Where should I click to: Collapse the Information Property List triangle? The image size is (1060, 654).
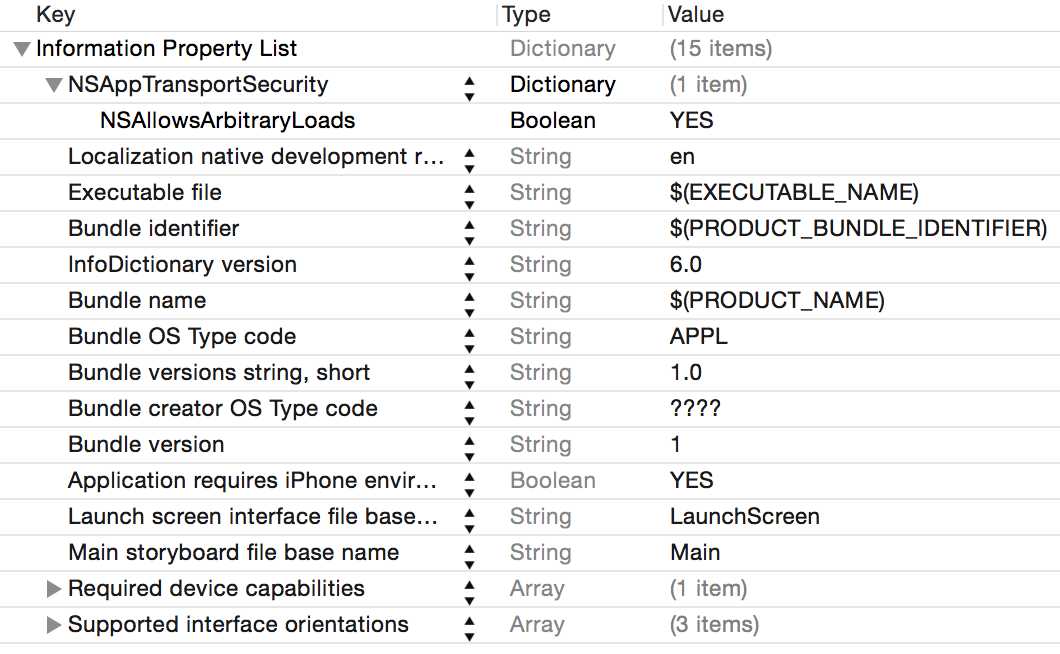point(22,49)
